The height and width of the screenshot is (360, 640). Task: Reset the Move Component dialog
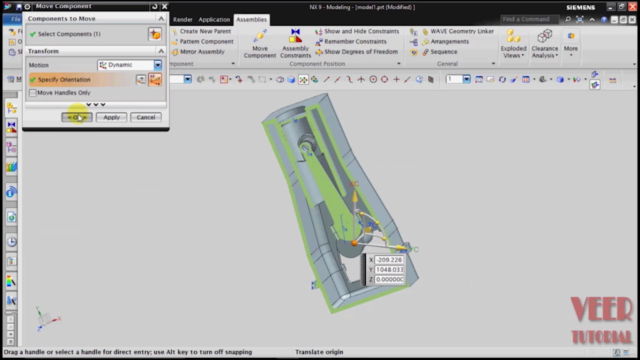click(154, 7)
